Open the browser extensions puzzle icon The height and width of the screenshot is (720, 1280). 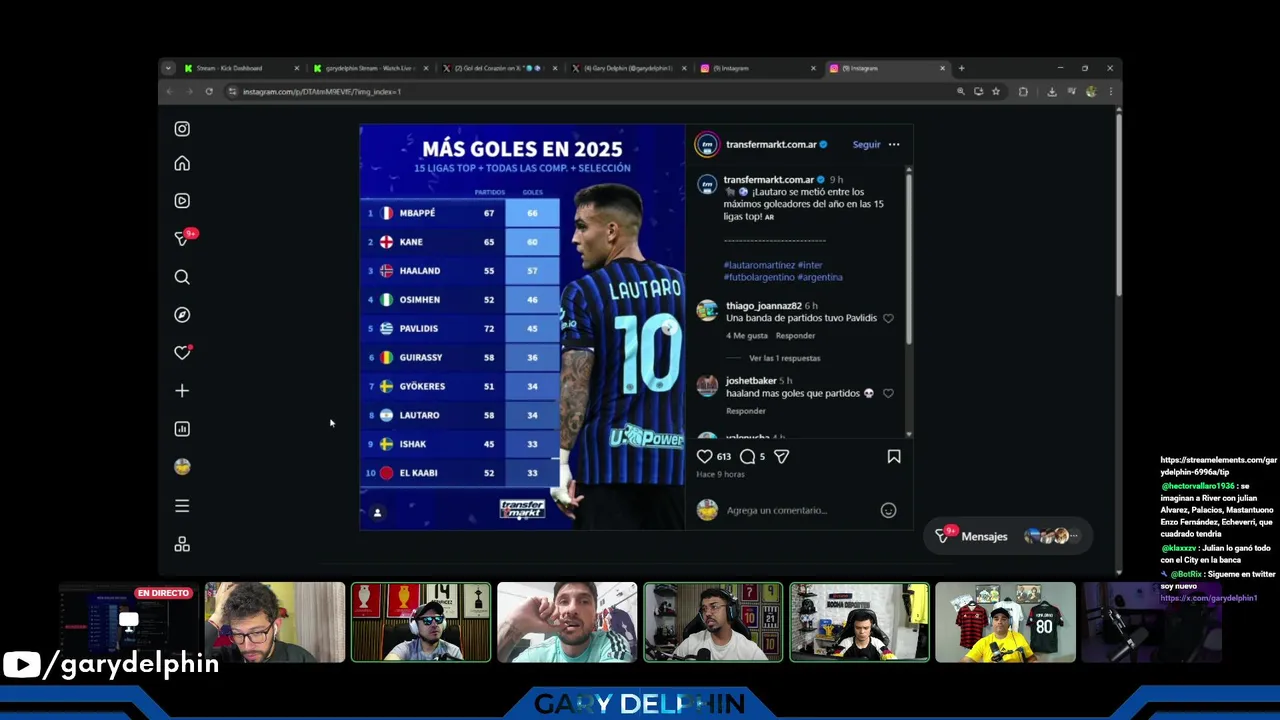[1023, 91]
